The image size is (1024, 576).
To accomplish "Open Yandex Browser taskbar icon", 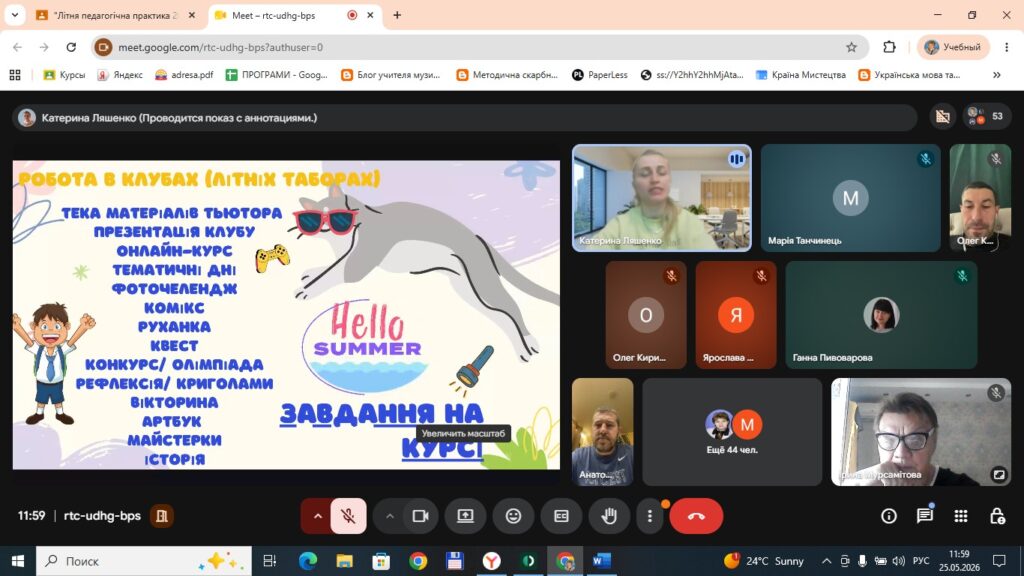I will [x=492, y=561].
